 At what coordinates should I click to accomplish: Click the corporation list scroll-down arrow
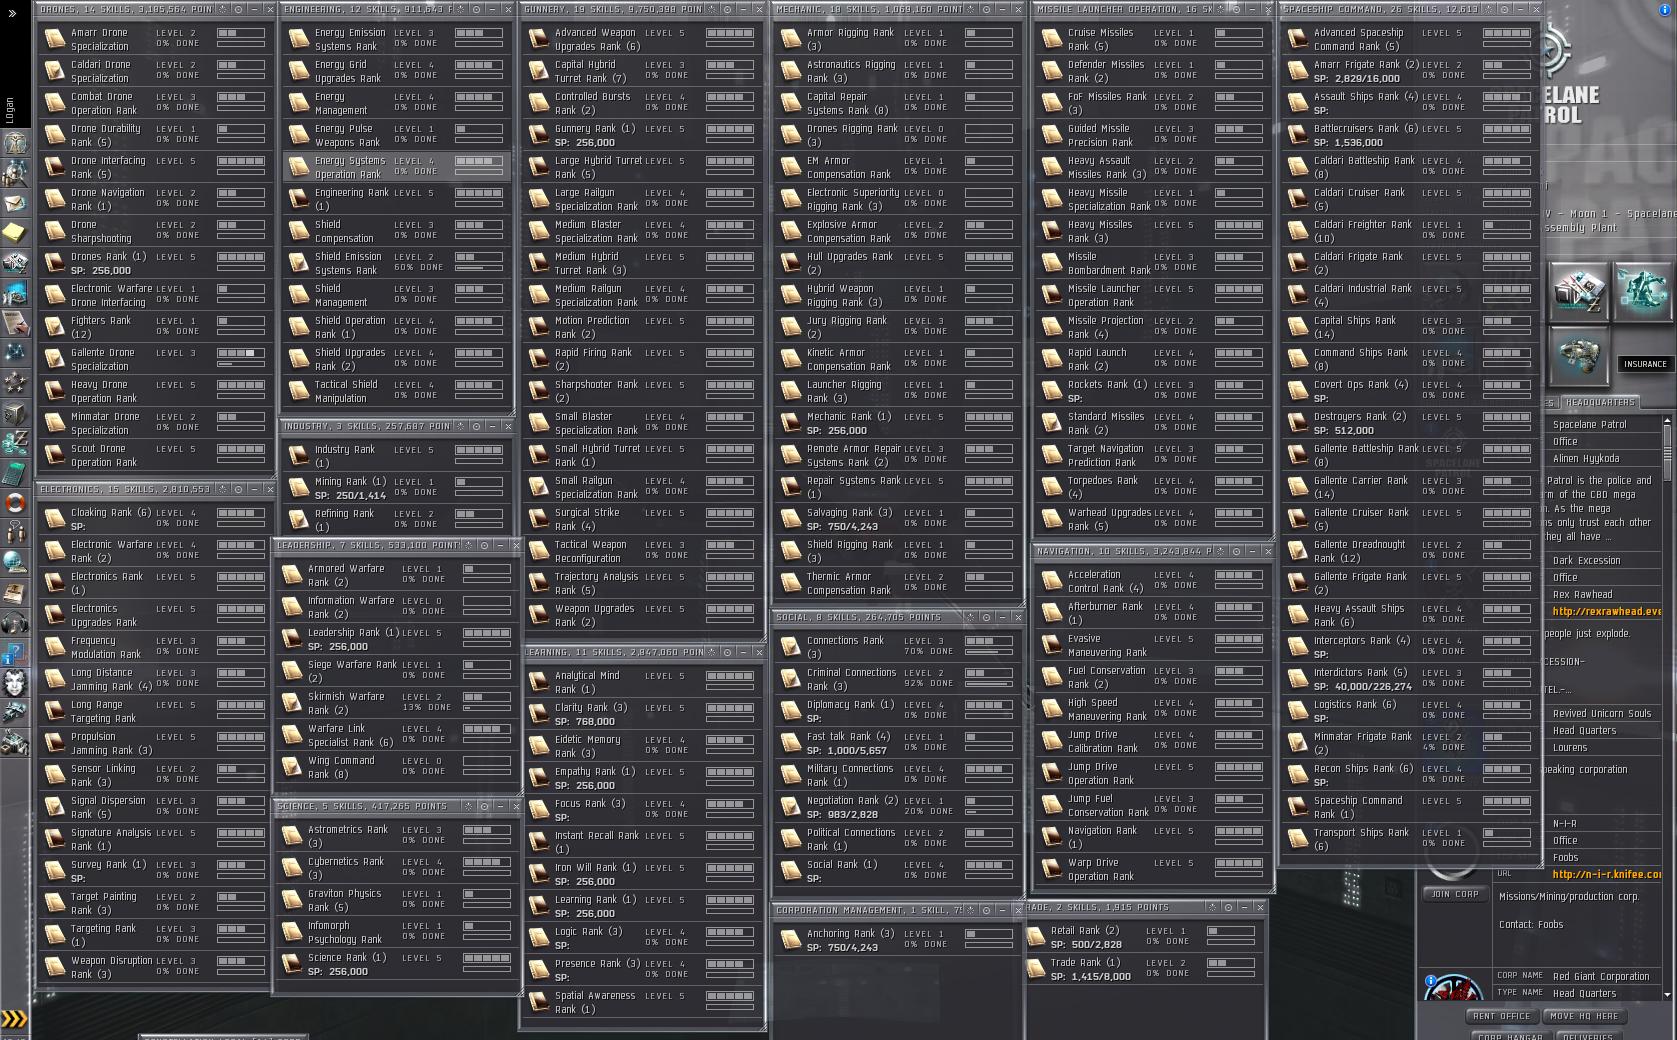tap(1667, 995)
